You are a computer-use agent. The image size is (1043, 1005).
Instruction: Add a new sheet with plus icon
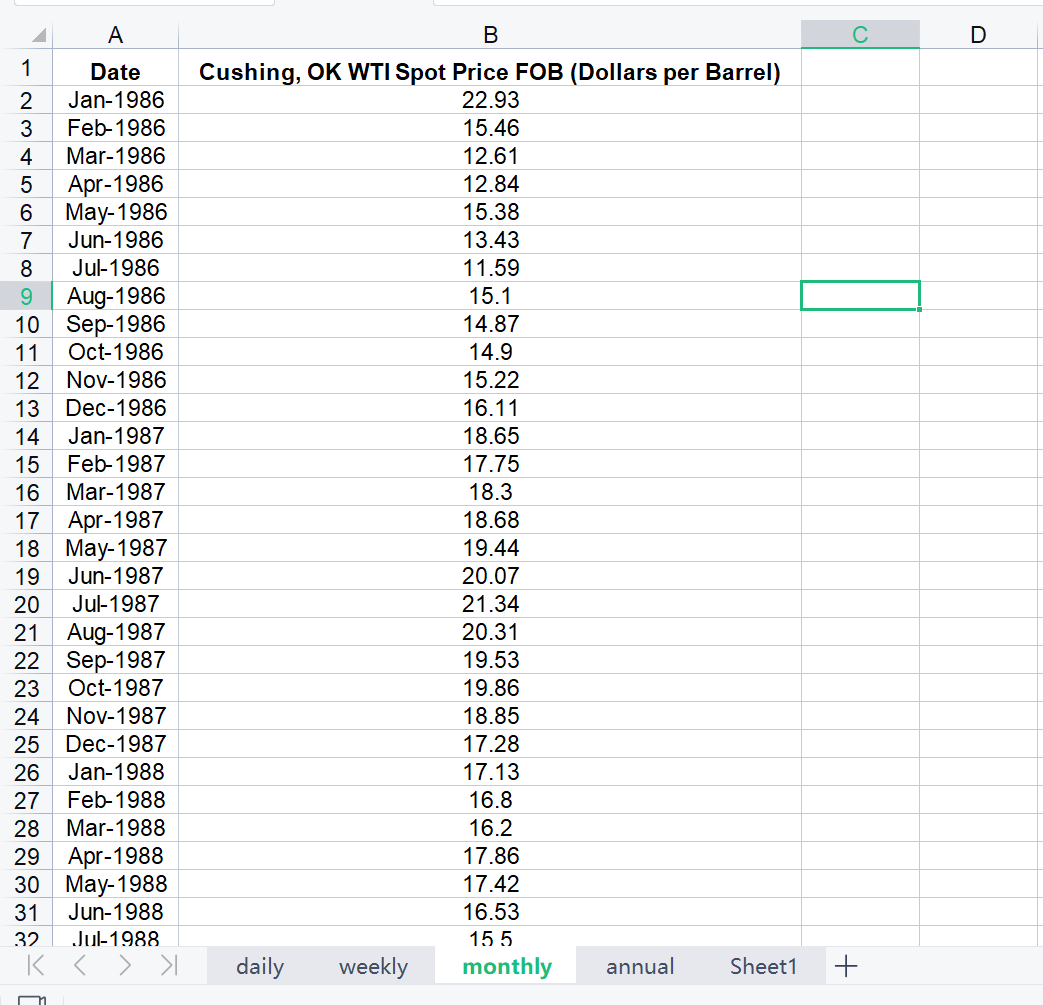[x=845, y=966]
